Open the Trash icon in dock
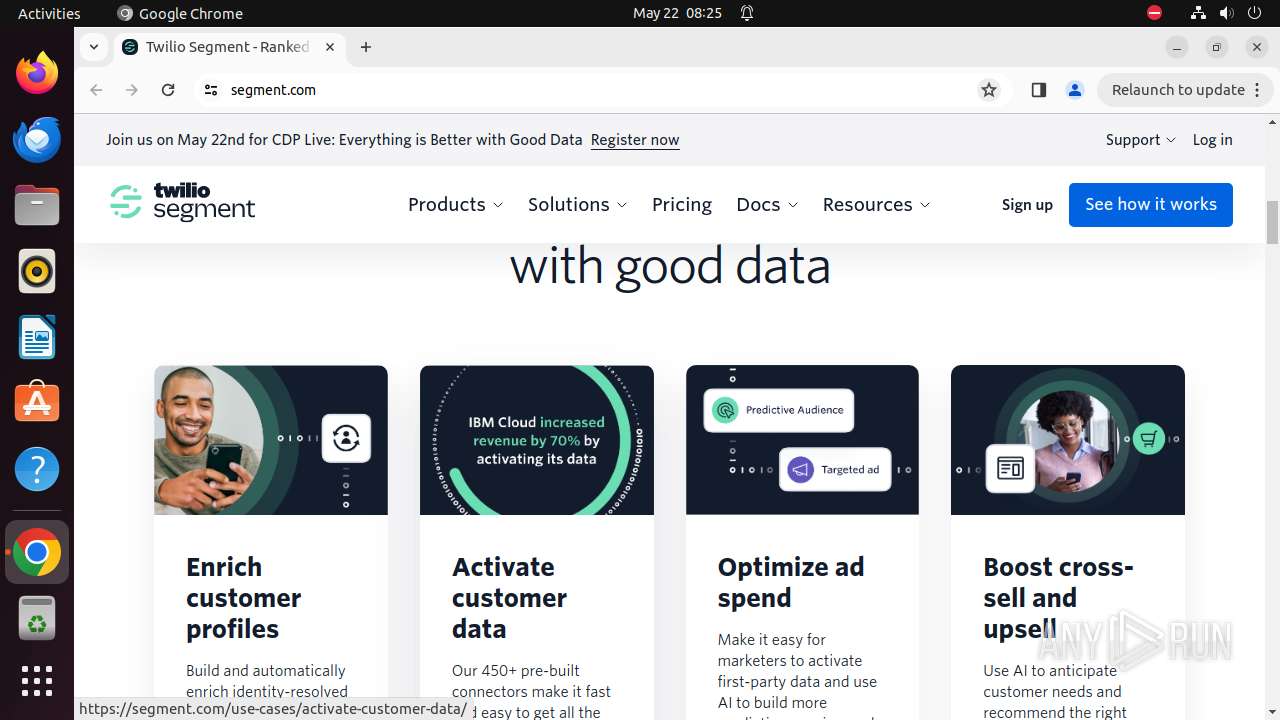Viewport: 1280px width, 720px height. pyautogui.click(x=37, y=618)
